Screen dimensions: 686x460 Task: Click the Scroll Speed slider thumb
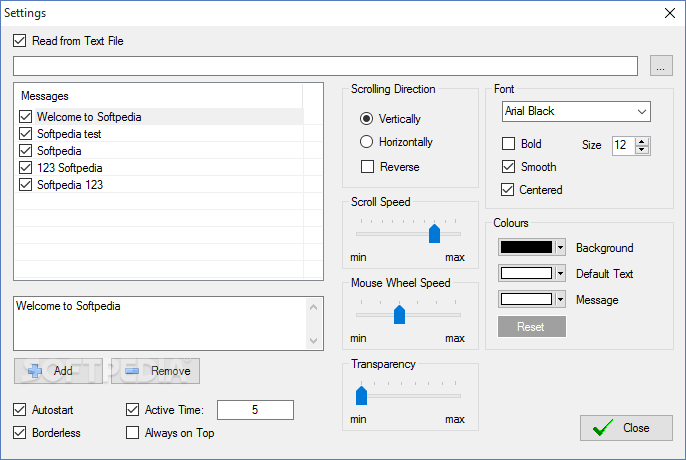point(434,233)
